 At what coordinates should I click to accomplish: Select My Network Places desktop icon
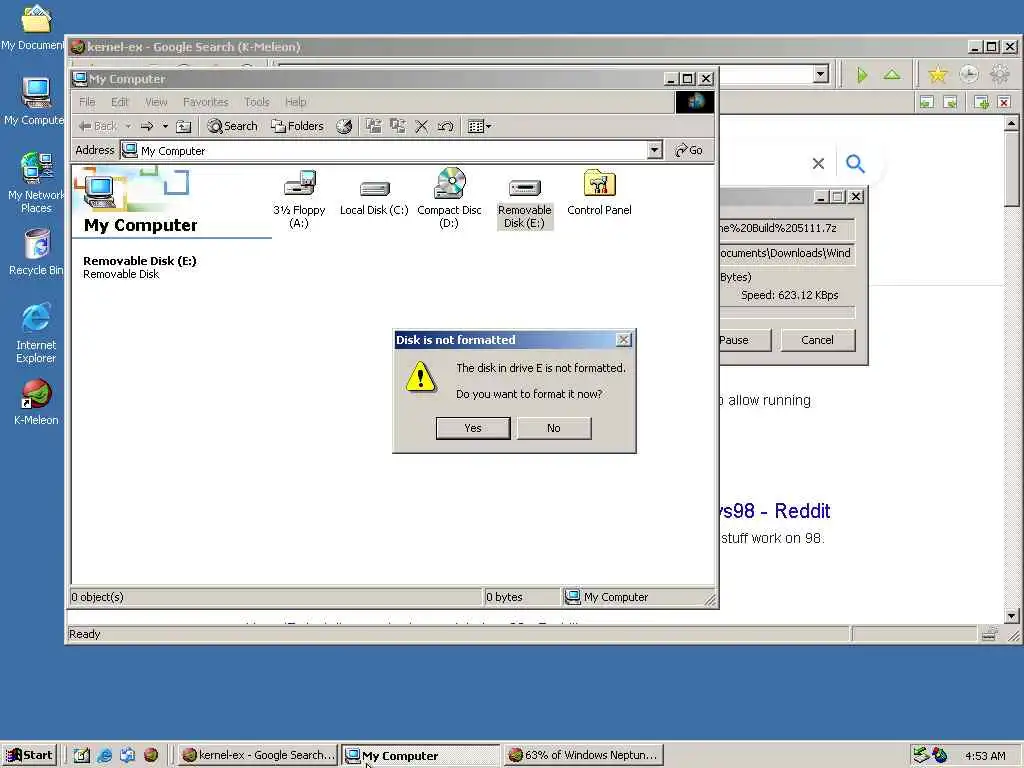tap(36, 182)
